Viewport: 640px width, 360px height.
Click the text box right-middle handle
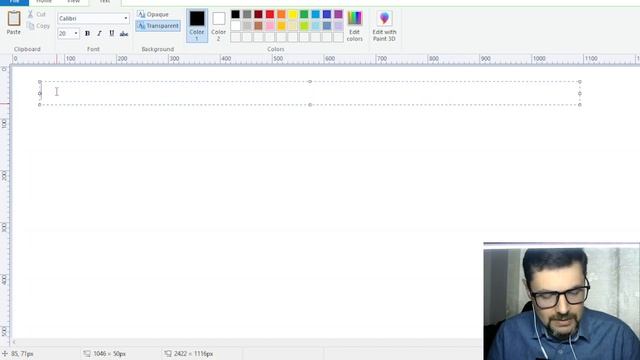coord(580,93)
